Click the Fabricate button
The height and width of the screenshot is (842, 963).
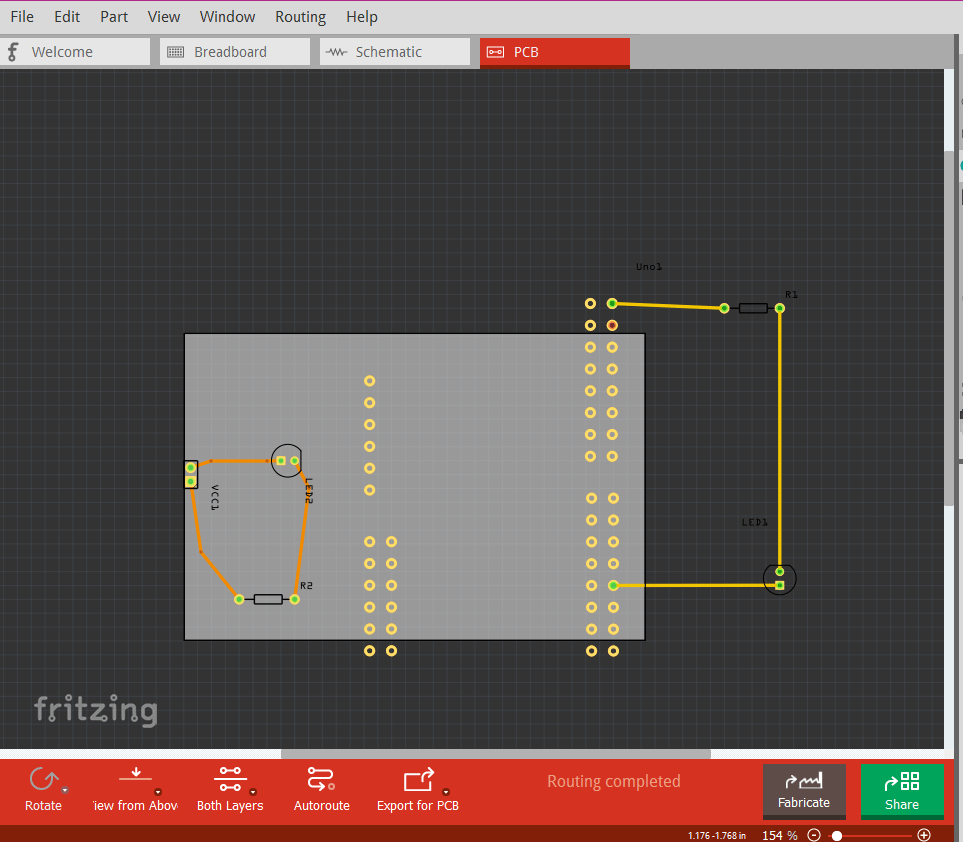(804, 791)
